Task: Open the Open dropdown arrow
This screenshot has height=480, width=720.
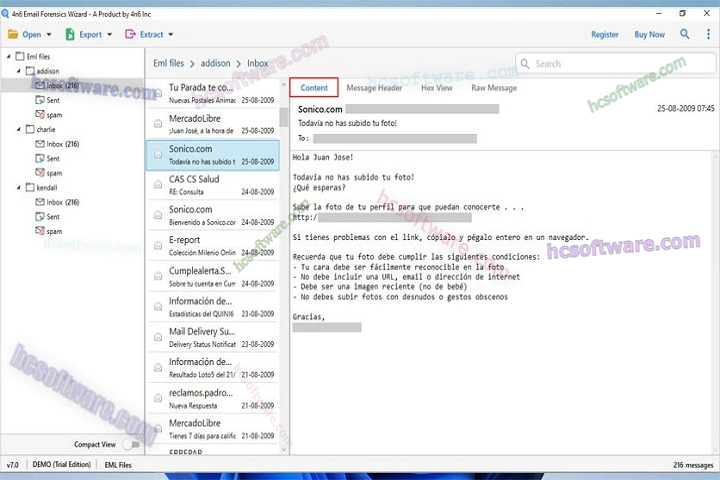Action: (49, 34)
